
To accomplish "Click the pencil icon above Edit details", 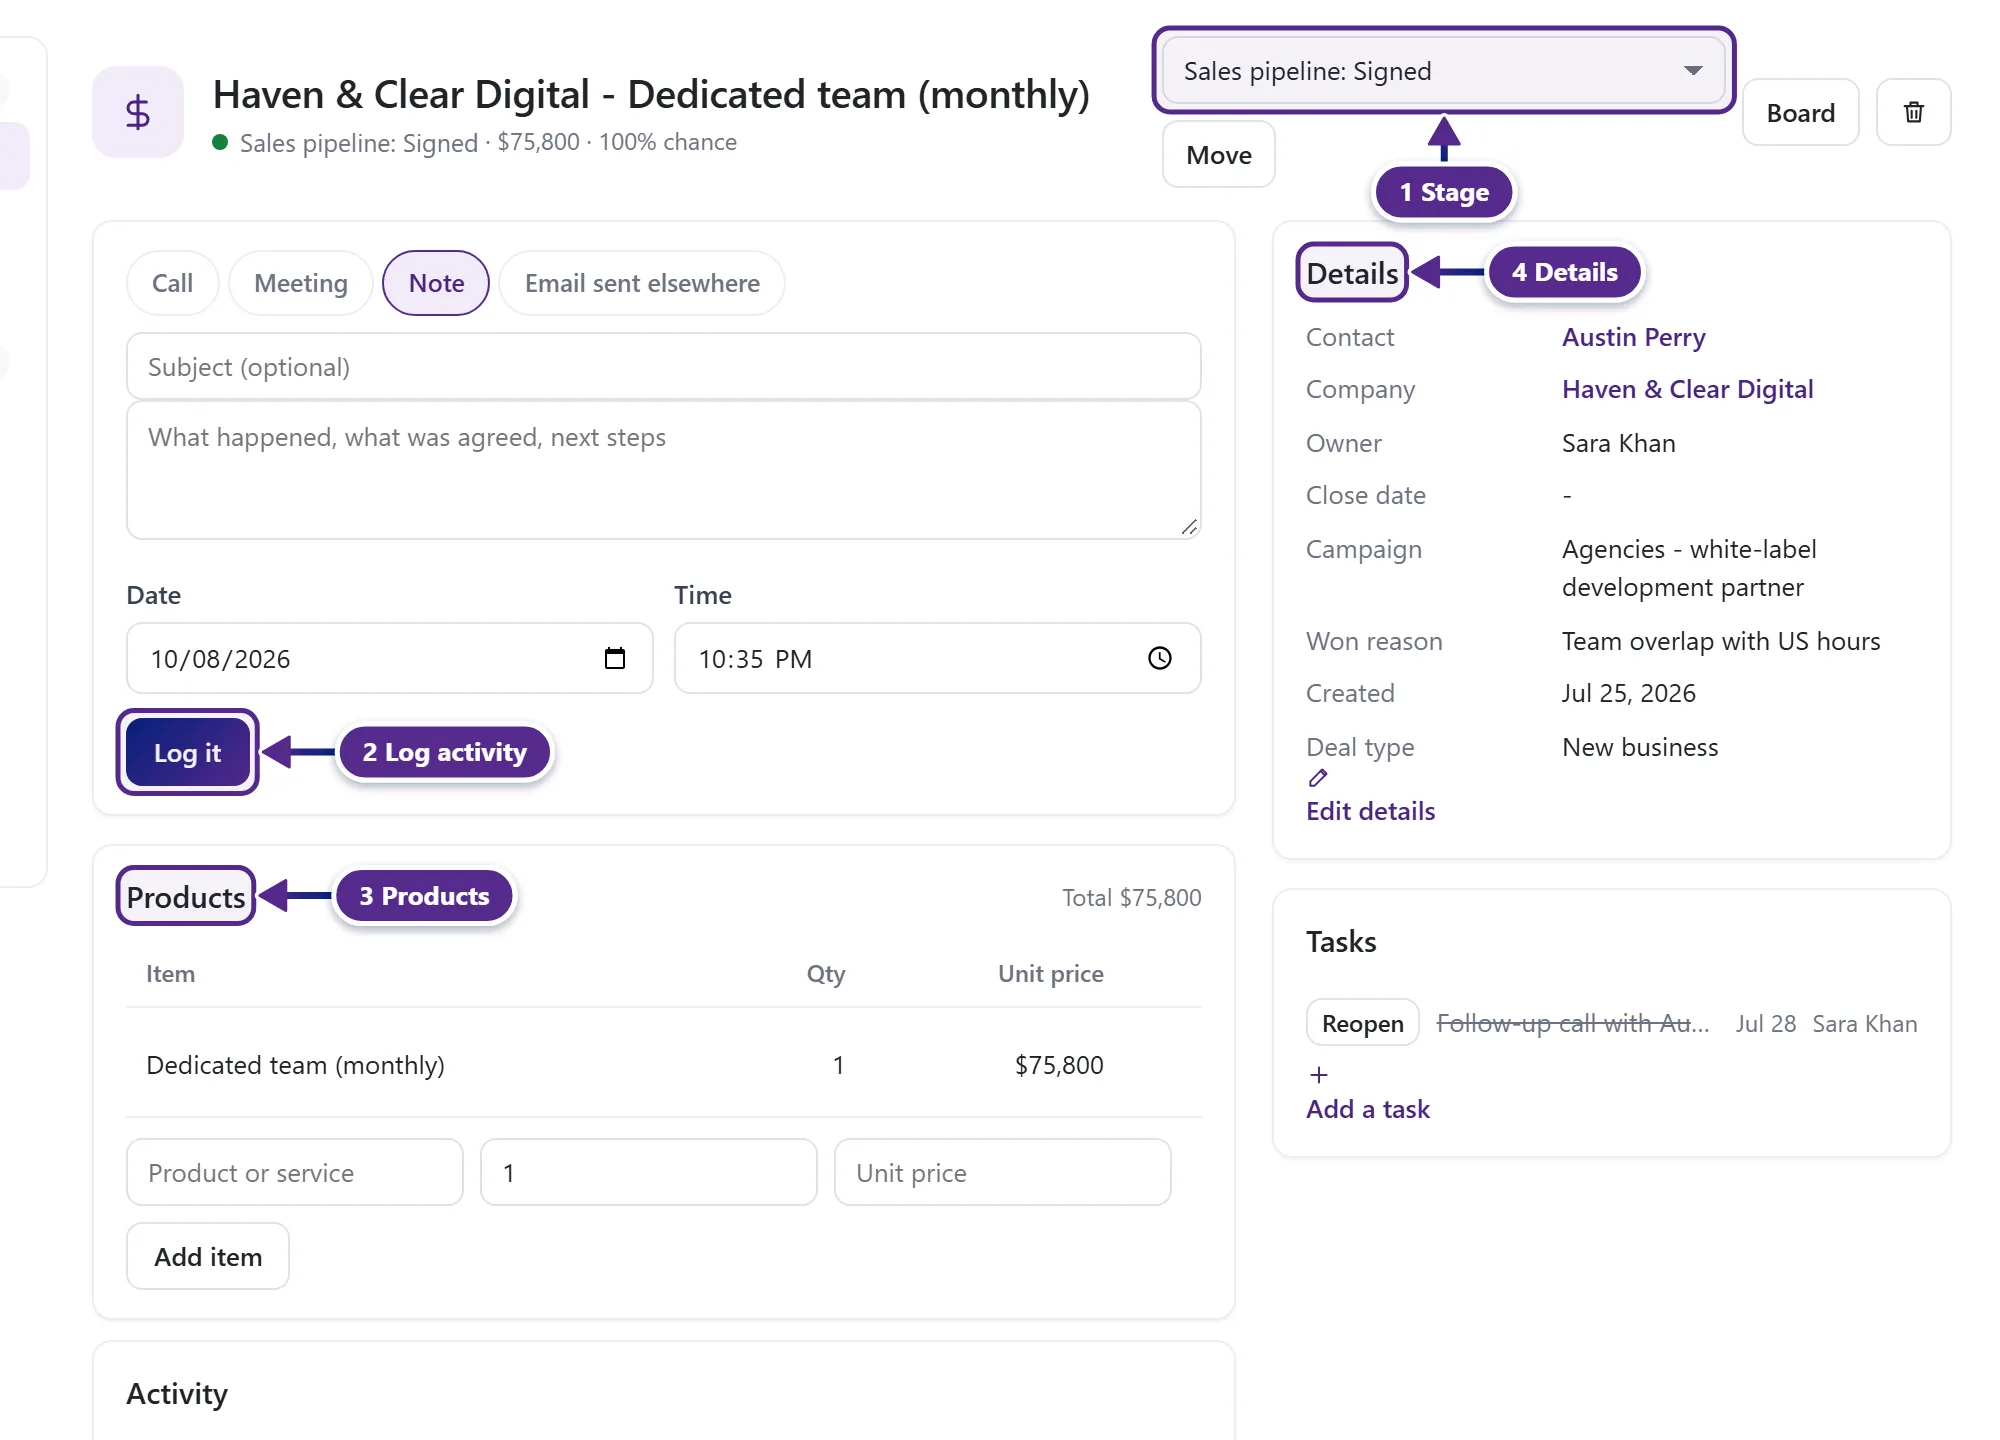I will coord(1318,778).
